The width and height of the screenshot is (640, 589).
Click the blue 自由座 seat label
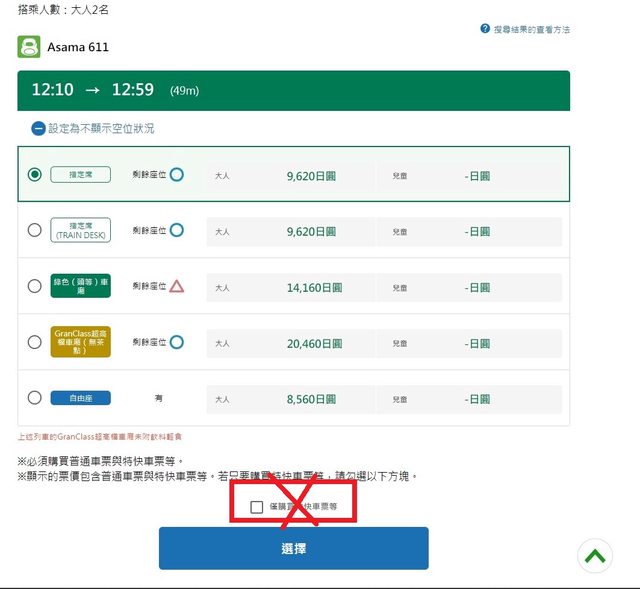click(x=80, y=397)
